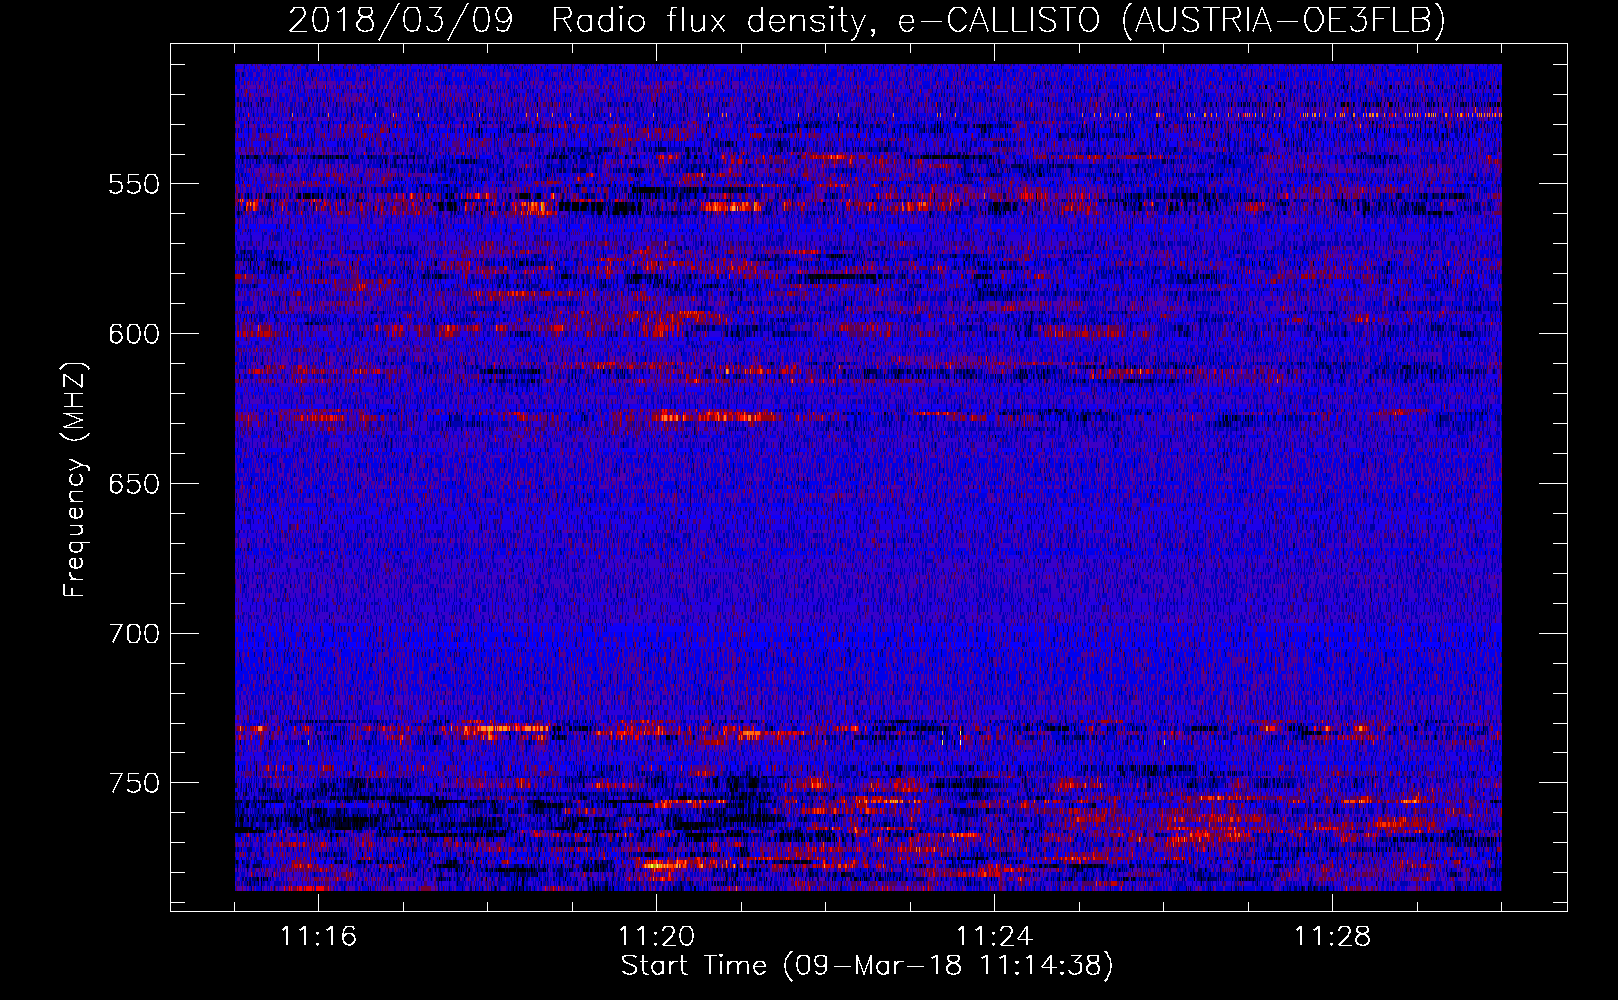Click the 650 frequency tick label
1618x1000 pixels.
134,484
